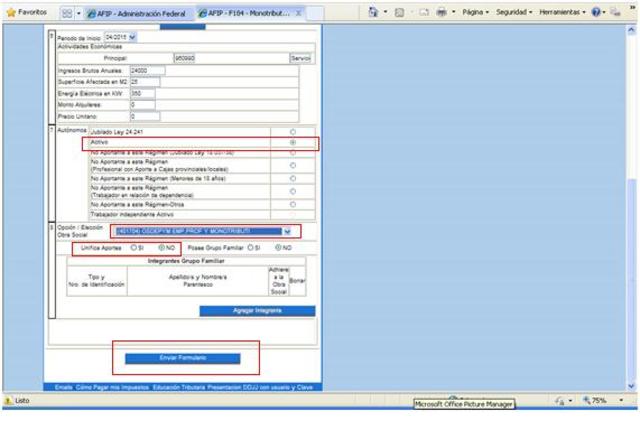Open Presentación DDJJ con usuario y Clave link
This screenshot has height=430, width=640.
pyautogui.click(x=260, y=387)
